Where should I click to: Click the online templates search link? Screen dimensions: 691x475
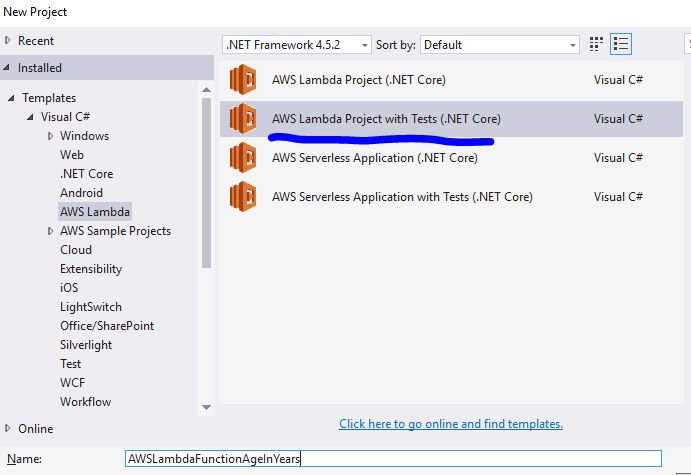[x=451, y=424]
